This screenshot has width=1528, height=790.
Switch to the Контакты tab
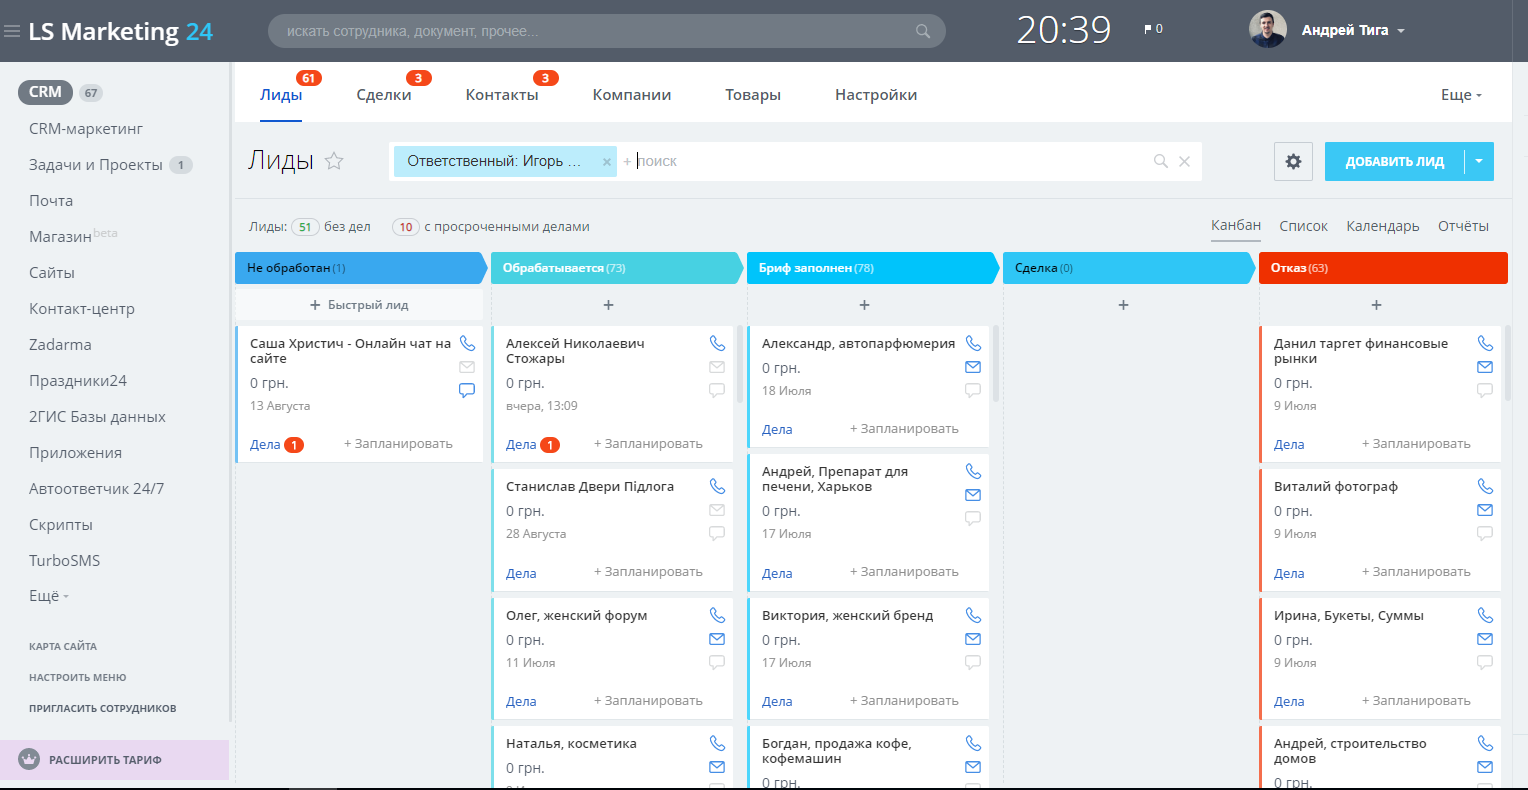[502, 95]
